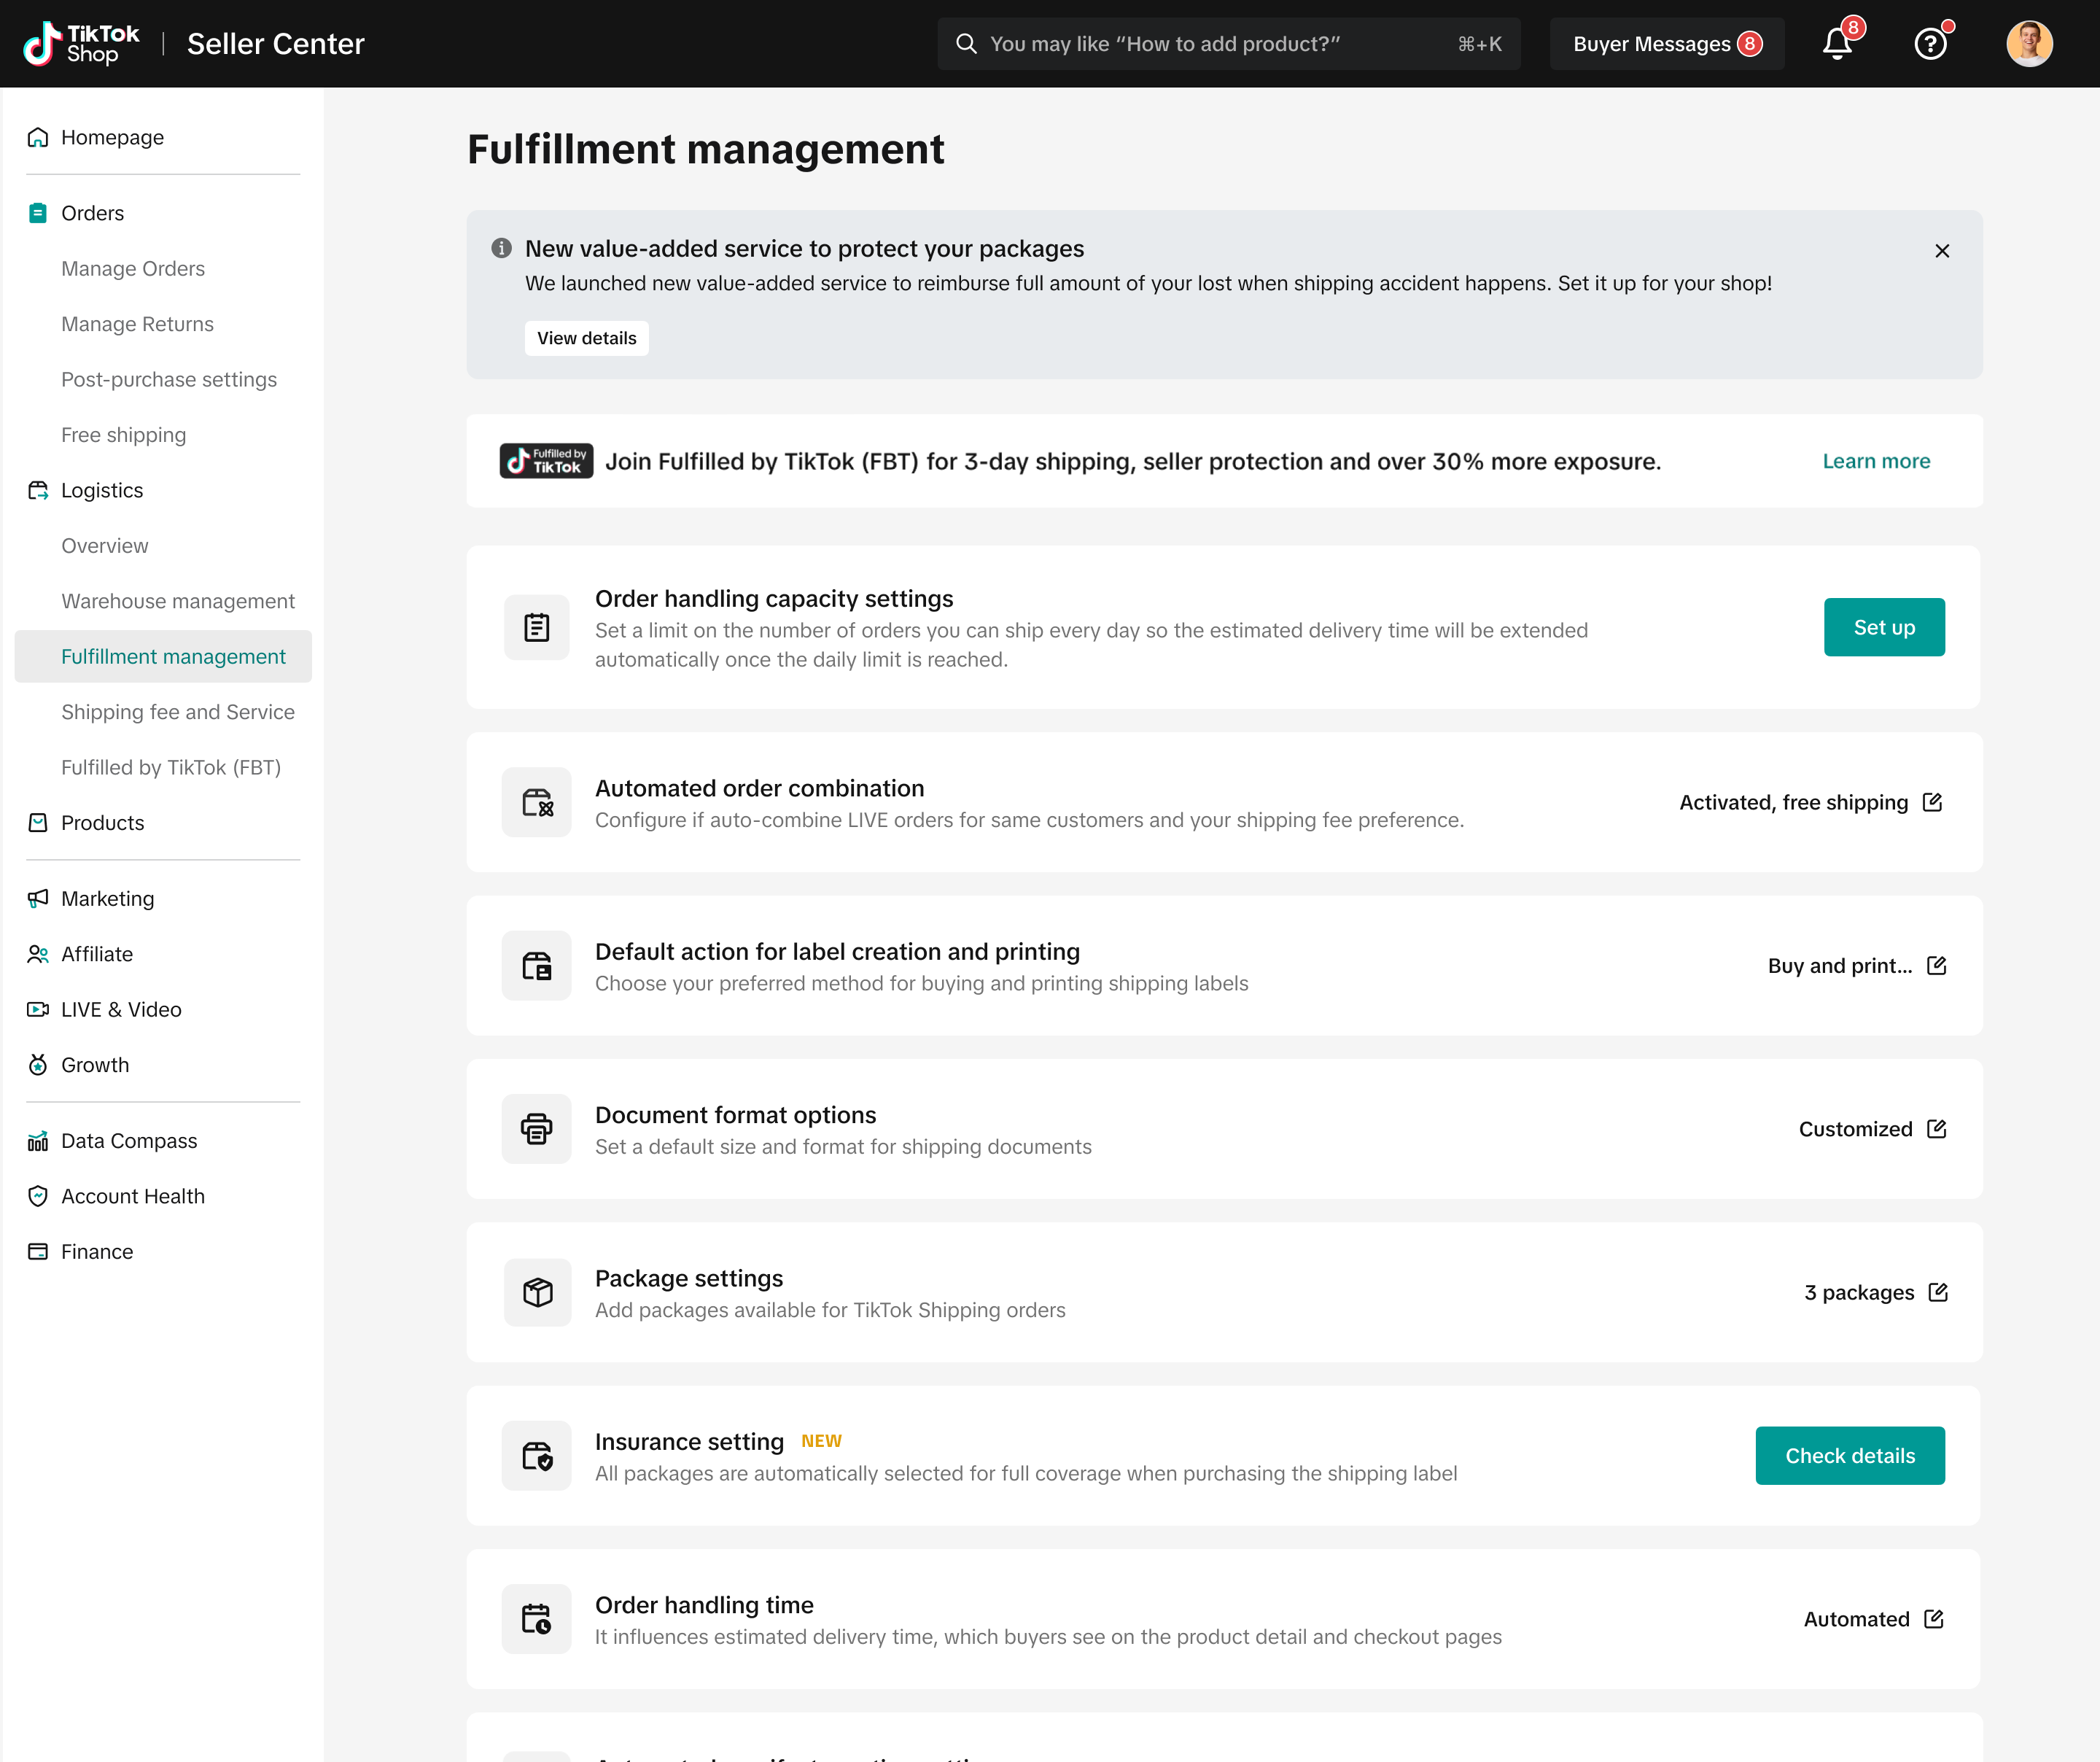This screenshot has width=2100, height=1762.
Task: Expand LIVE & Video section
Action: click(x=121, y=1010)
